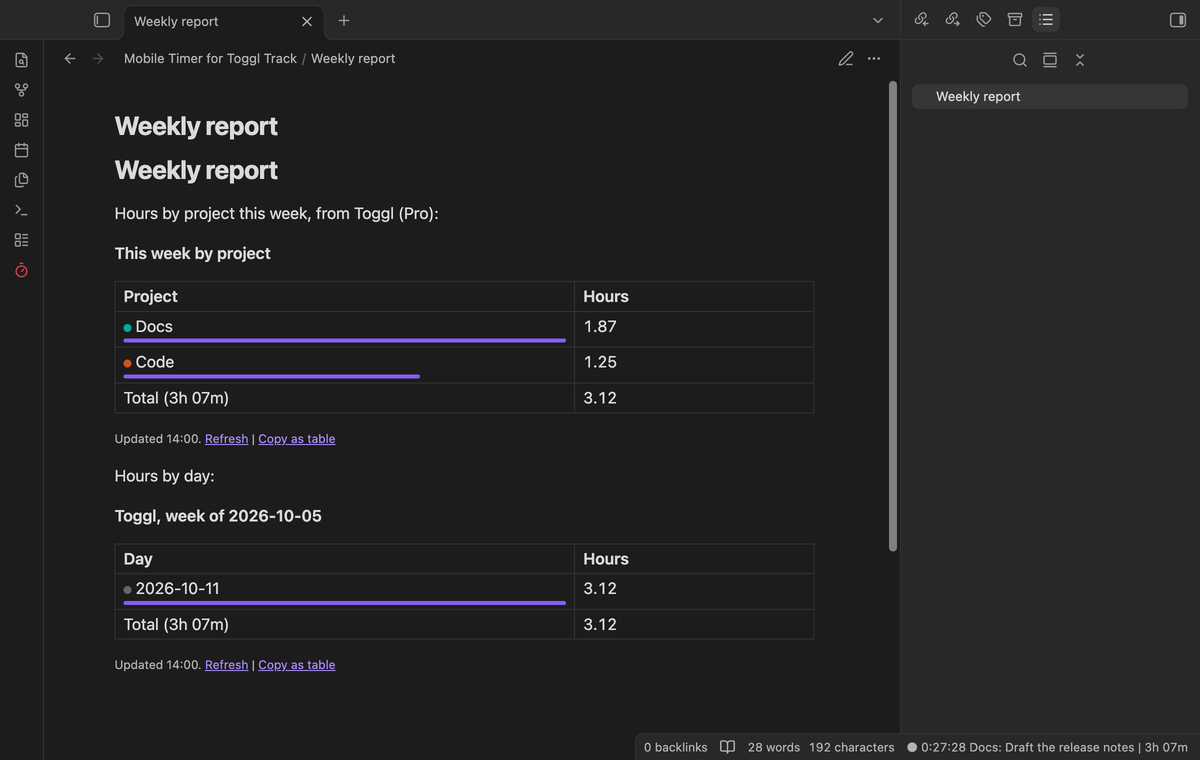This screenshot has width=1200, height=760.
Task: Show the outline pane
Action: coord(1046,19)
